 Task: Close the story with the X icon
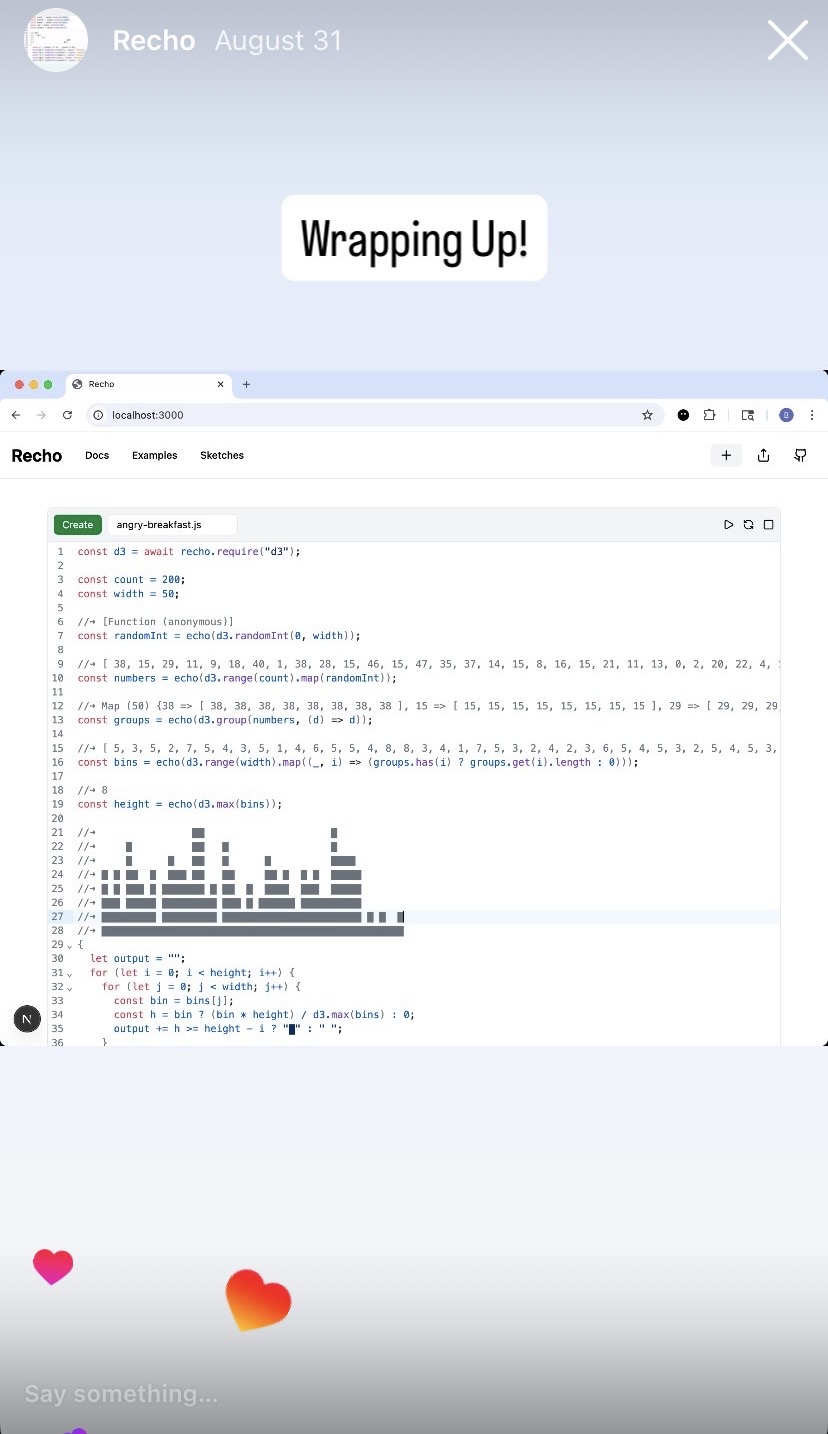click(x=787, y=41)
